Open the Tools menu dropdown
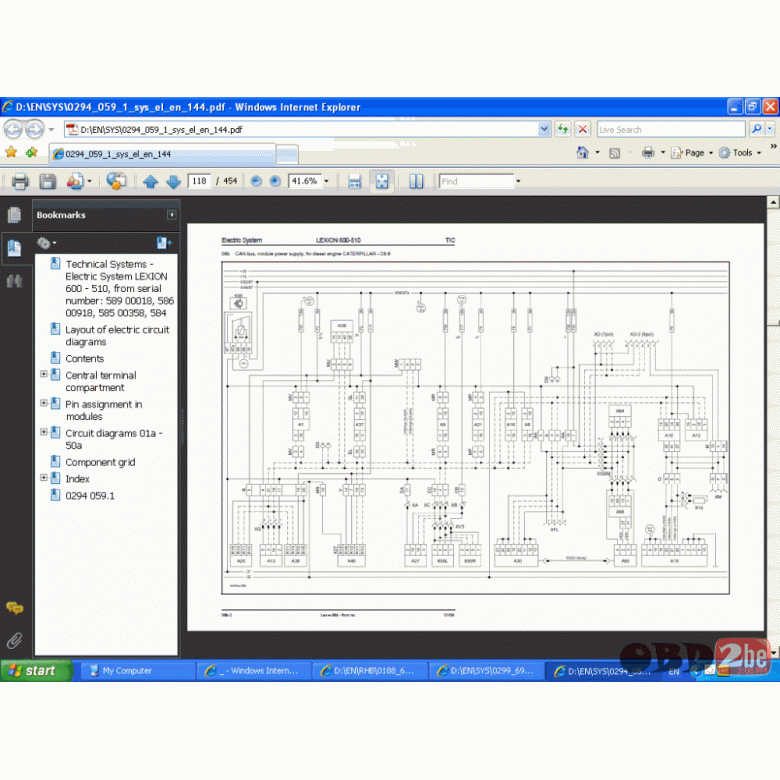This screenshot has height=780, width=780. [x=740, y=153]
